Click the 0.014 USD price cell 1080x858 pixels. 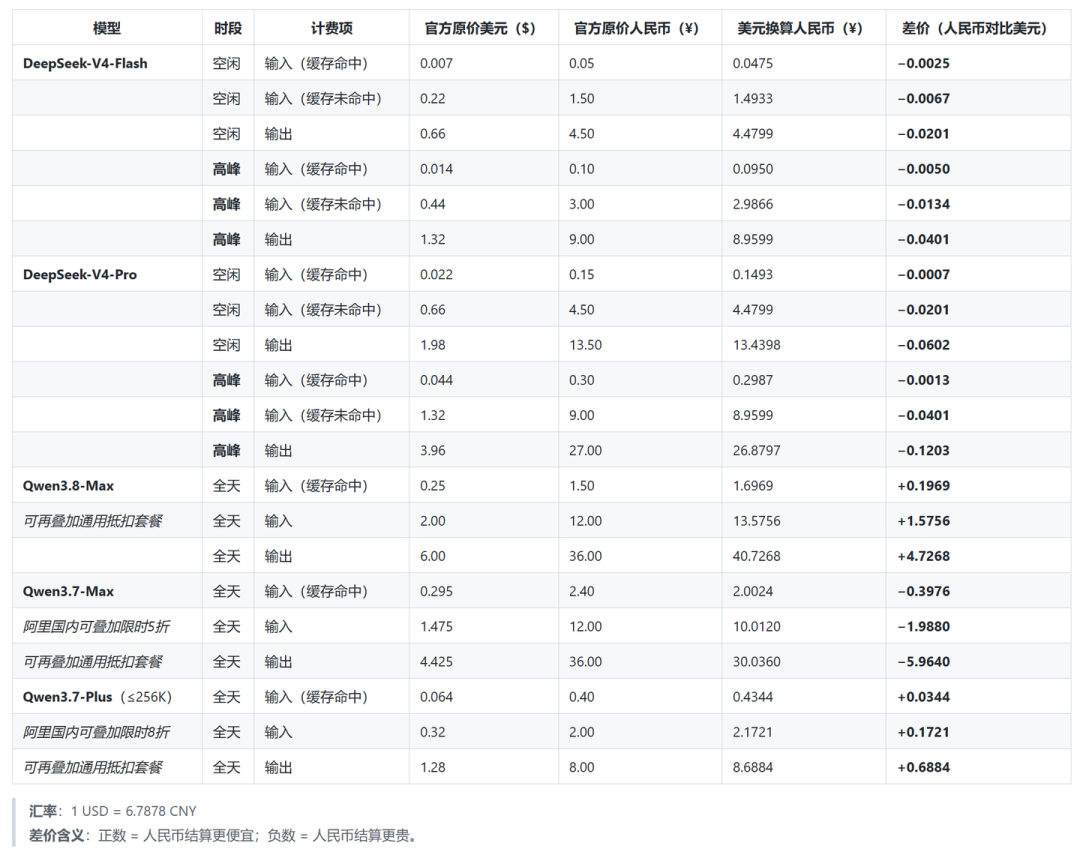tap(437, 169)
